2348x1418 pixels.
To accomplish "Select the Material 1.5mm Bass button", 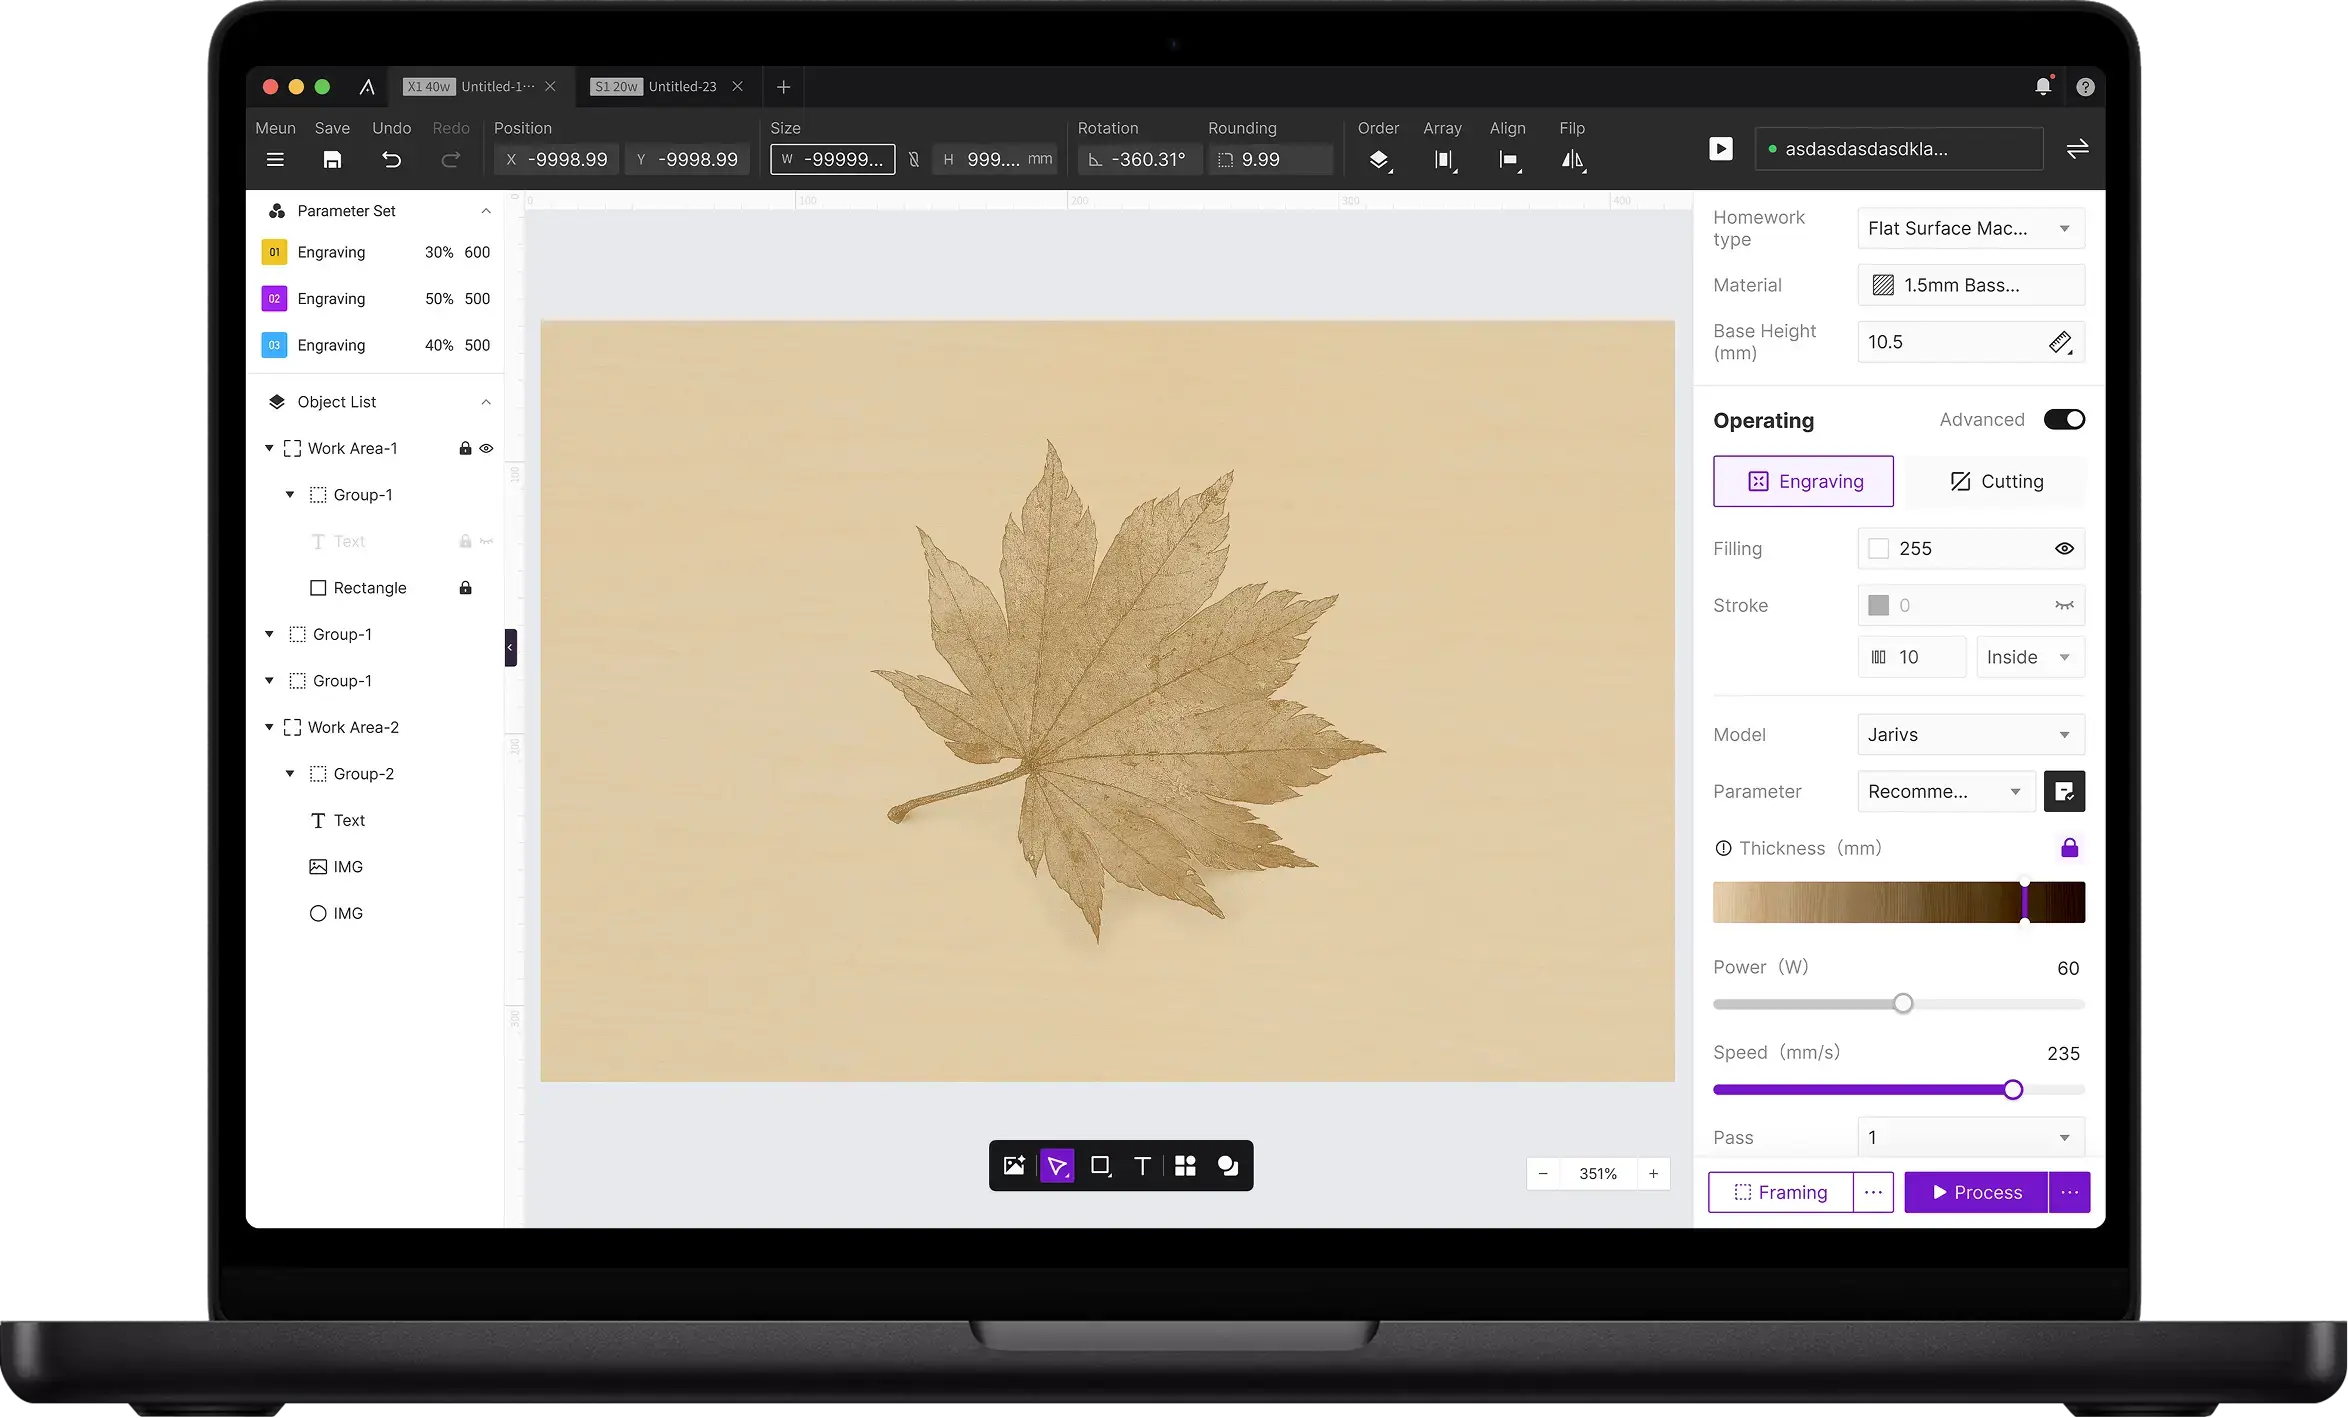I will click(x=1971, y=285).
